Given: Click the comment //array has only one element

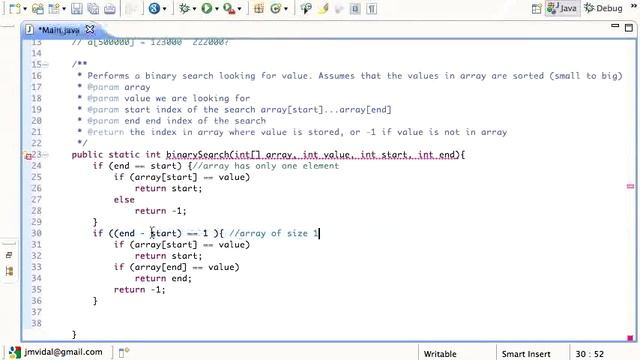Looking at the screenshot, I should pos(265,166).
